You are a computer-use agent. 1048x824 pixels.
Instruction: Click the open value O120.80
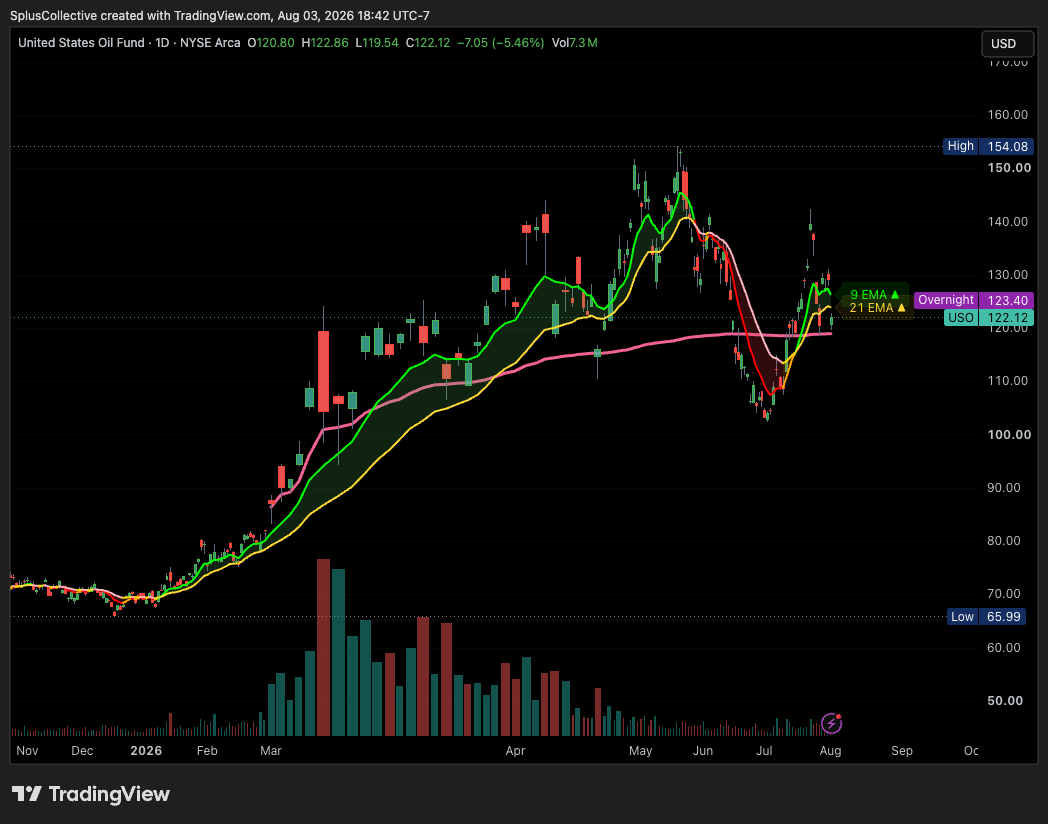click(x=271, y=43)
